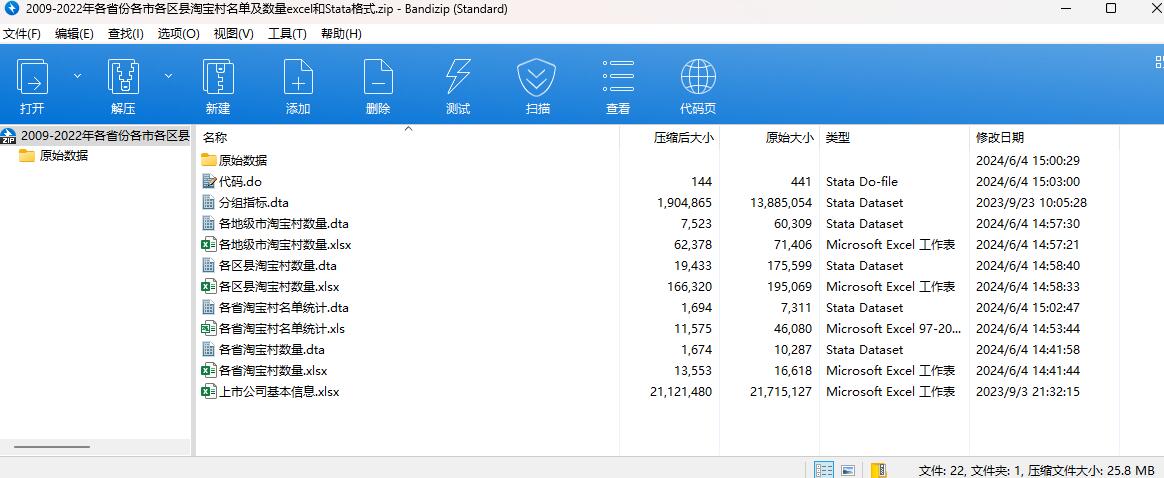Open the 查找(I) menu

coord(125,33)
